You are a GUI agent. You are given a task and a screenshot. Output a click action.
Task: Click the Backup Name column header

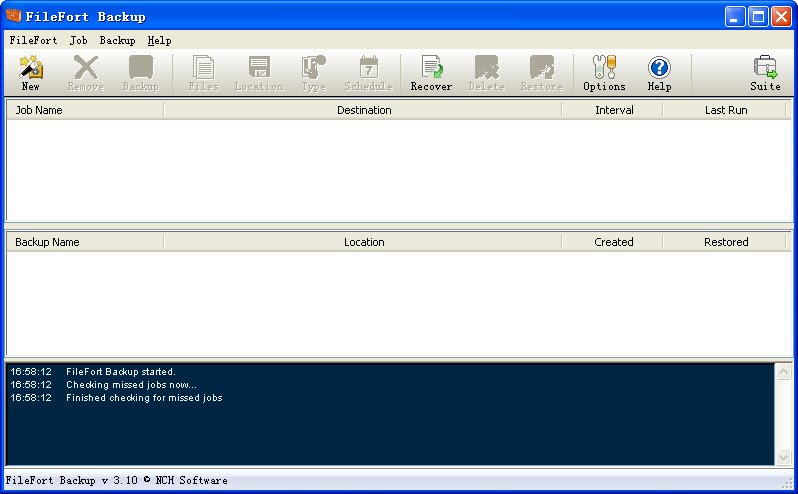(85, 242)
